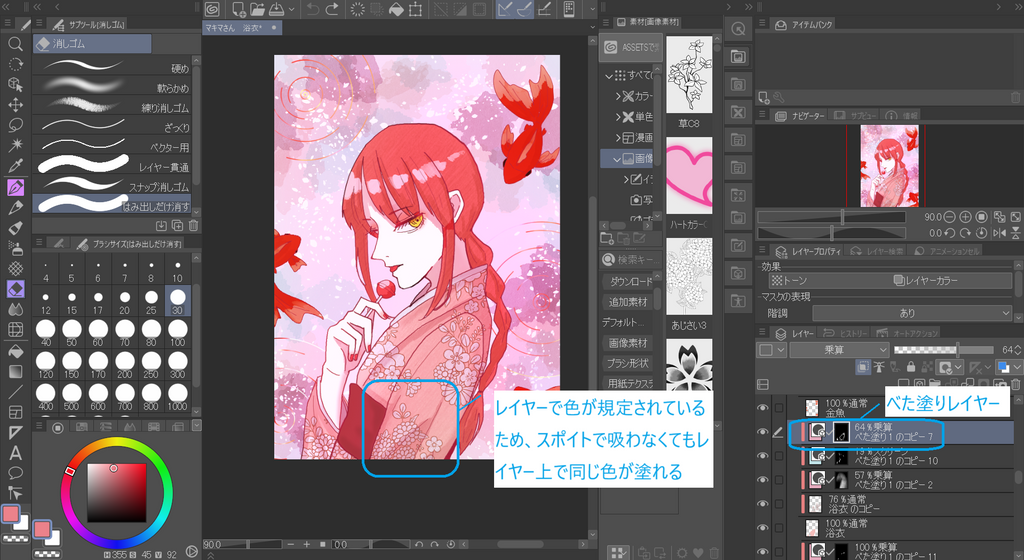The image size is (1024, 560).
Task: Select the highlighted Pen tool
Action: (x=16, y=187)
